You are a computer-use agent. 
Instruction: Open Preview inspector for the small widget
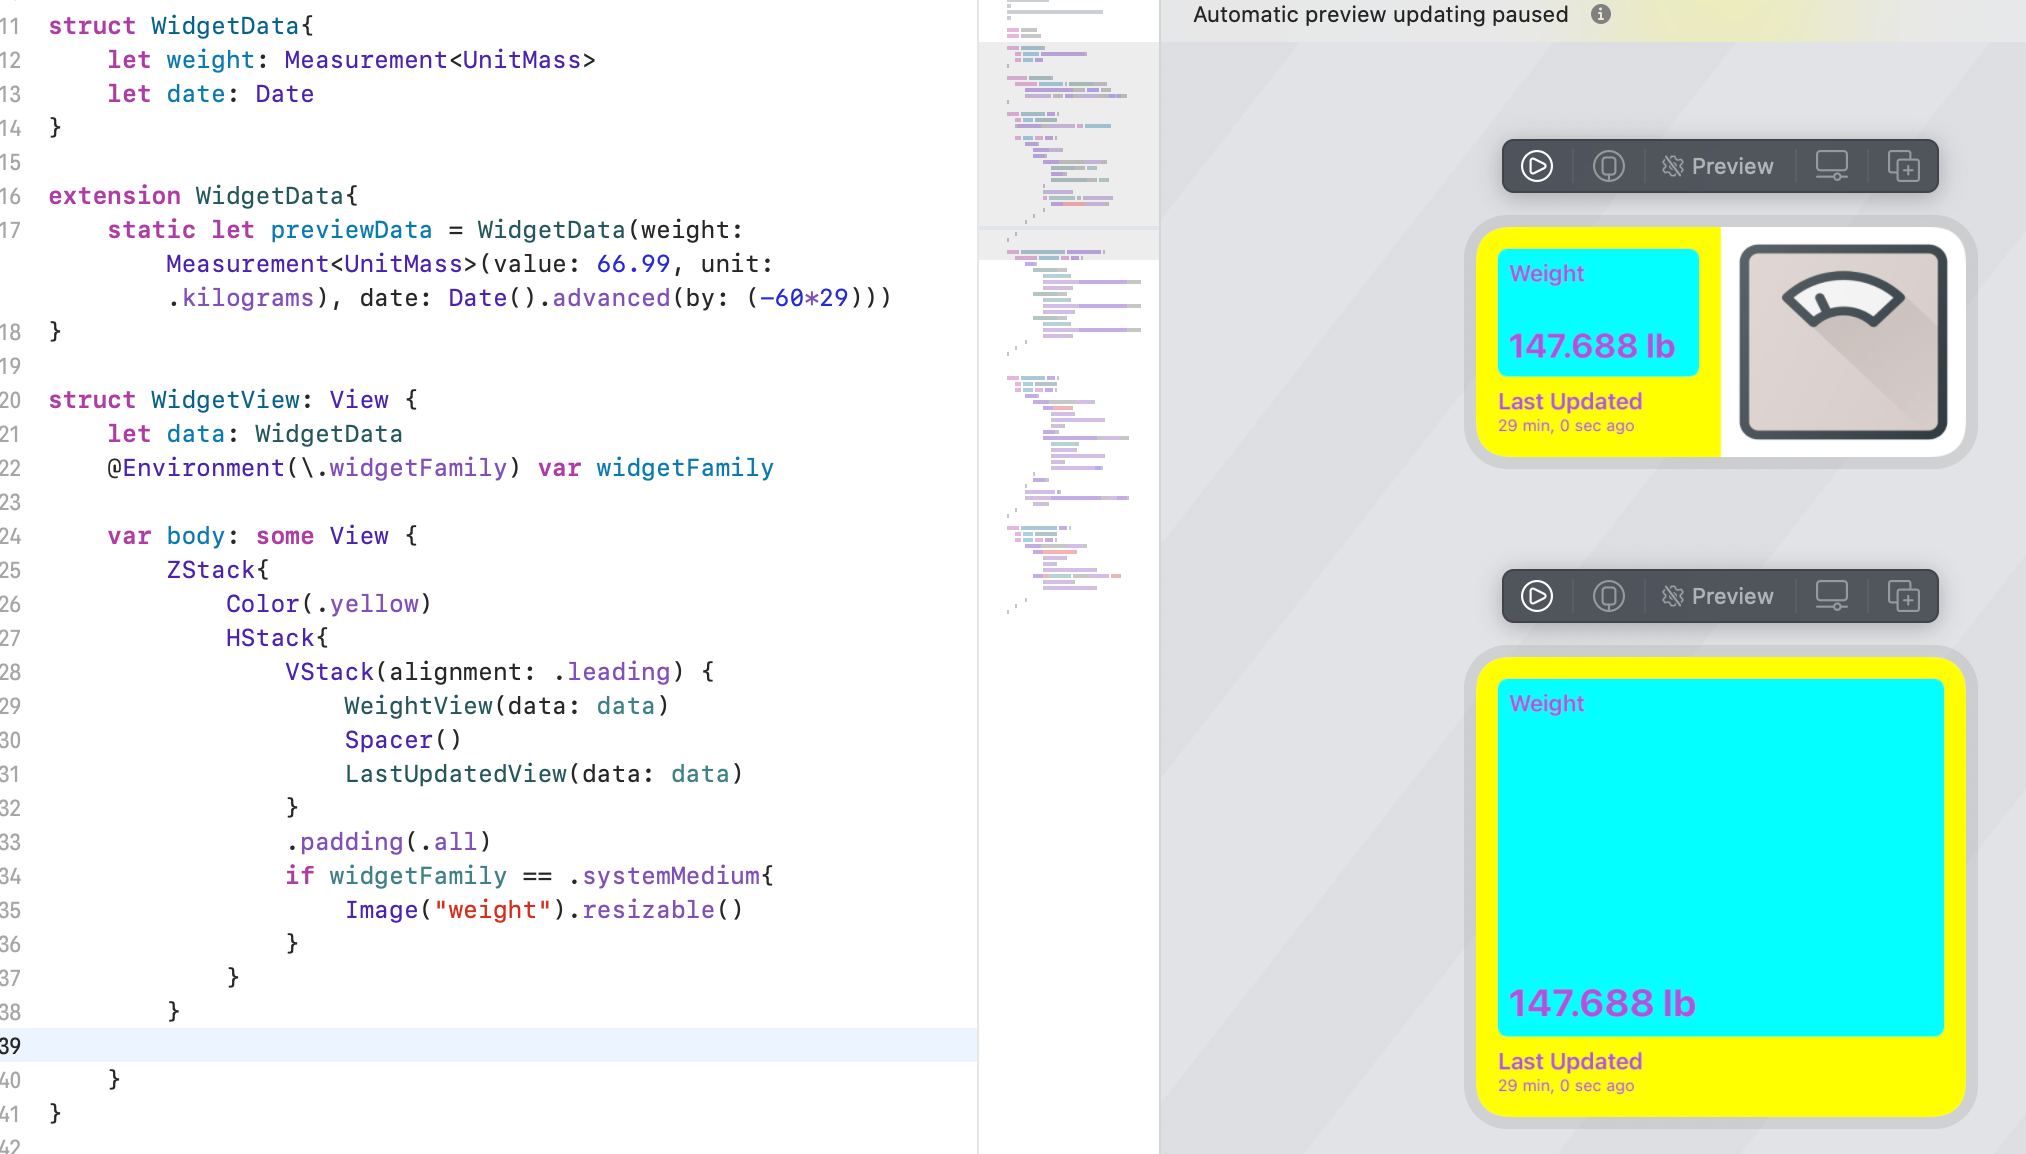tap(1717, 596)
